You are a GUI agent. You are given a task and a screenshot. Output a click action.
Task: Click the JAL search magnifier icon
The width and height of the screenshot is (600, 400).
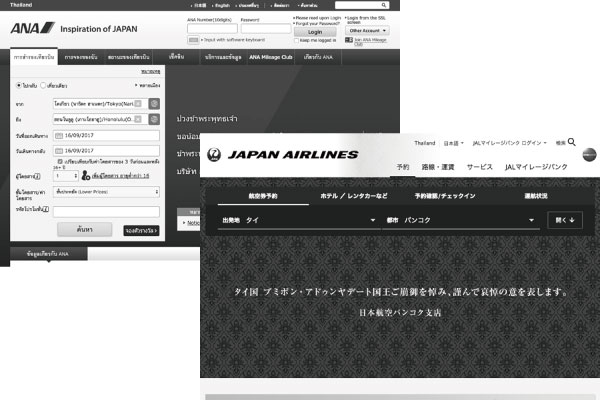pos(572,142)
